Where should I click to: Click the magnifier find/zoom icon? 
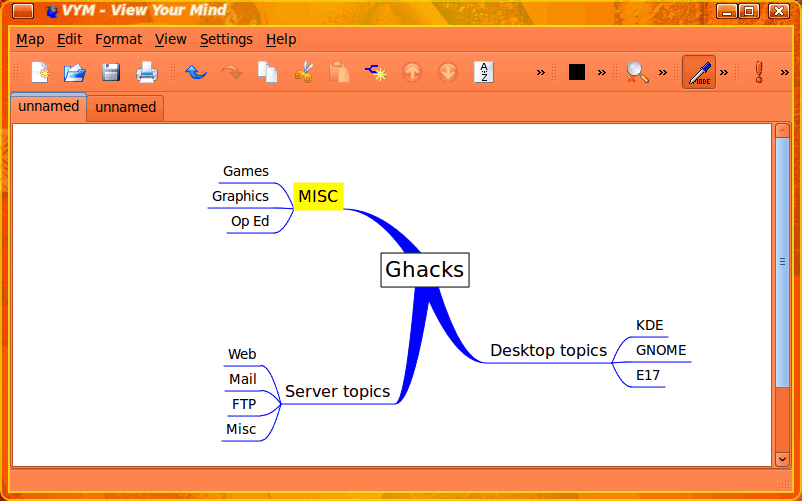coord(637,72)
